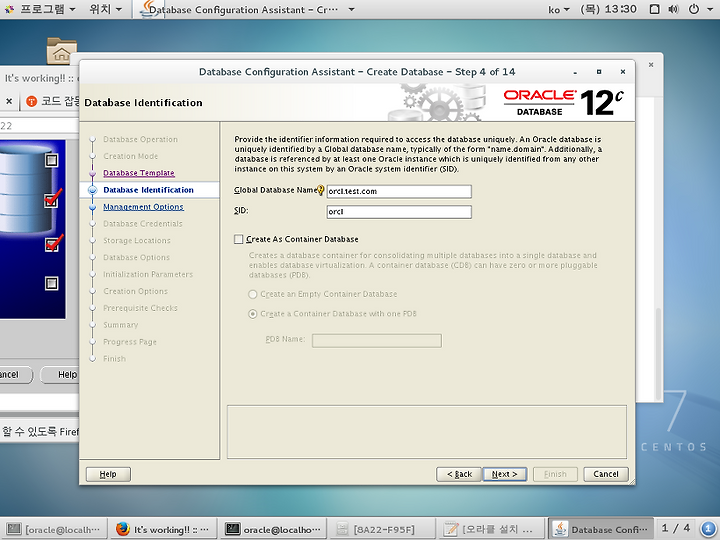Open the home folder desktop icon
The width and height of the screenshot is (720, 540).
[x=62, y=51]
